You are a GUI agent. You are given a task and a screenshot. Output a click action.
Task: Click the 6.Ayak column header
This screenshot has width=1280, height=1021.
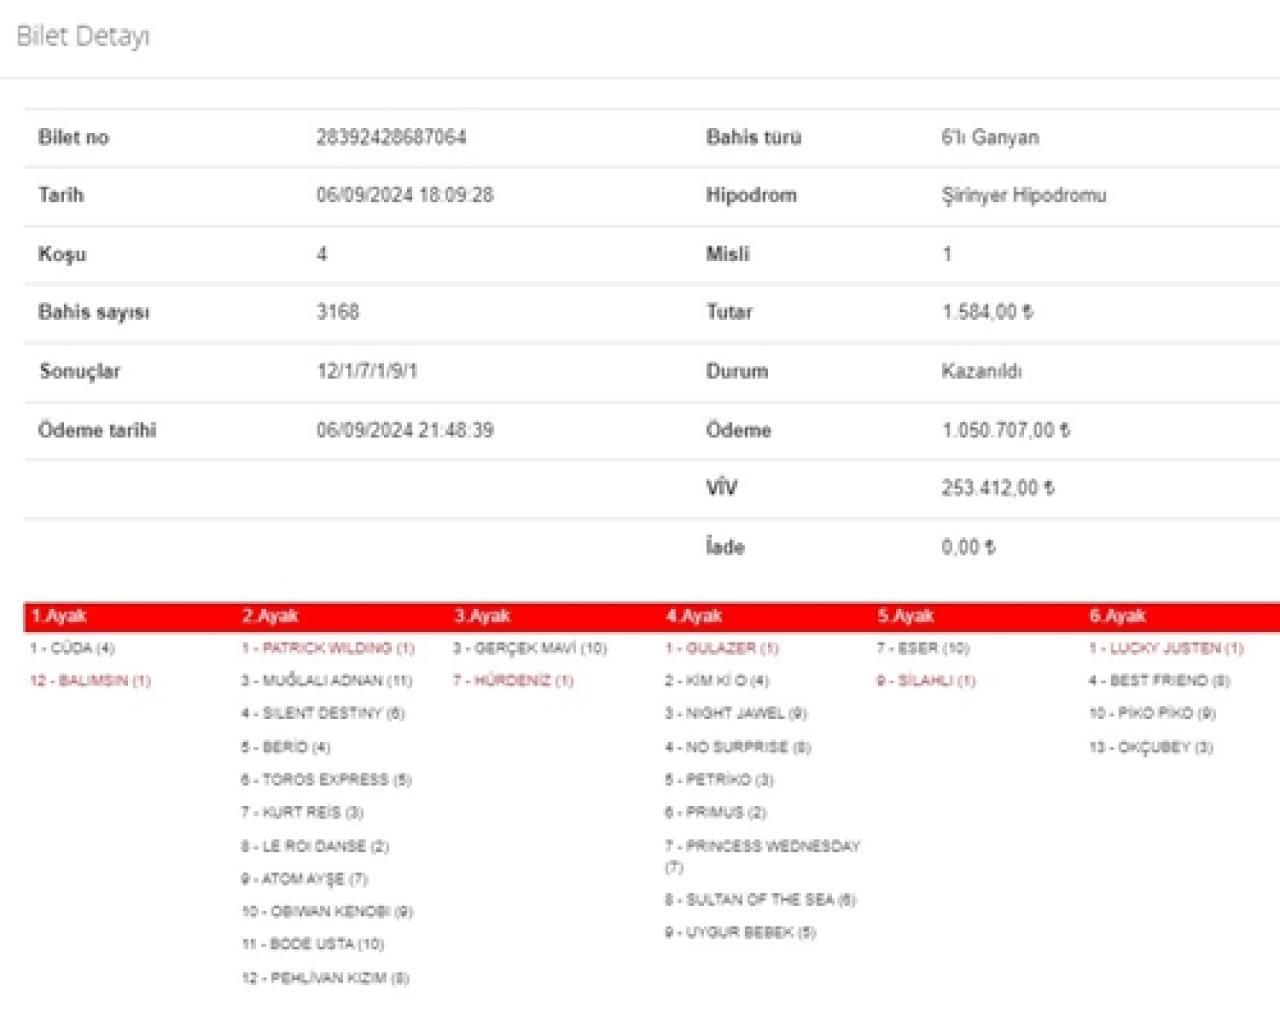(x=1117, y=616)
